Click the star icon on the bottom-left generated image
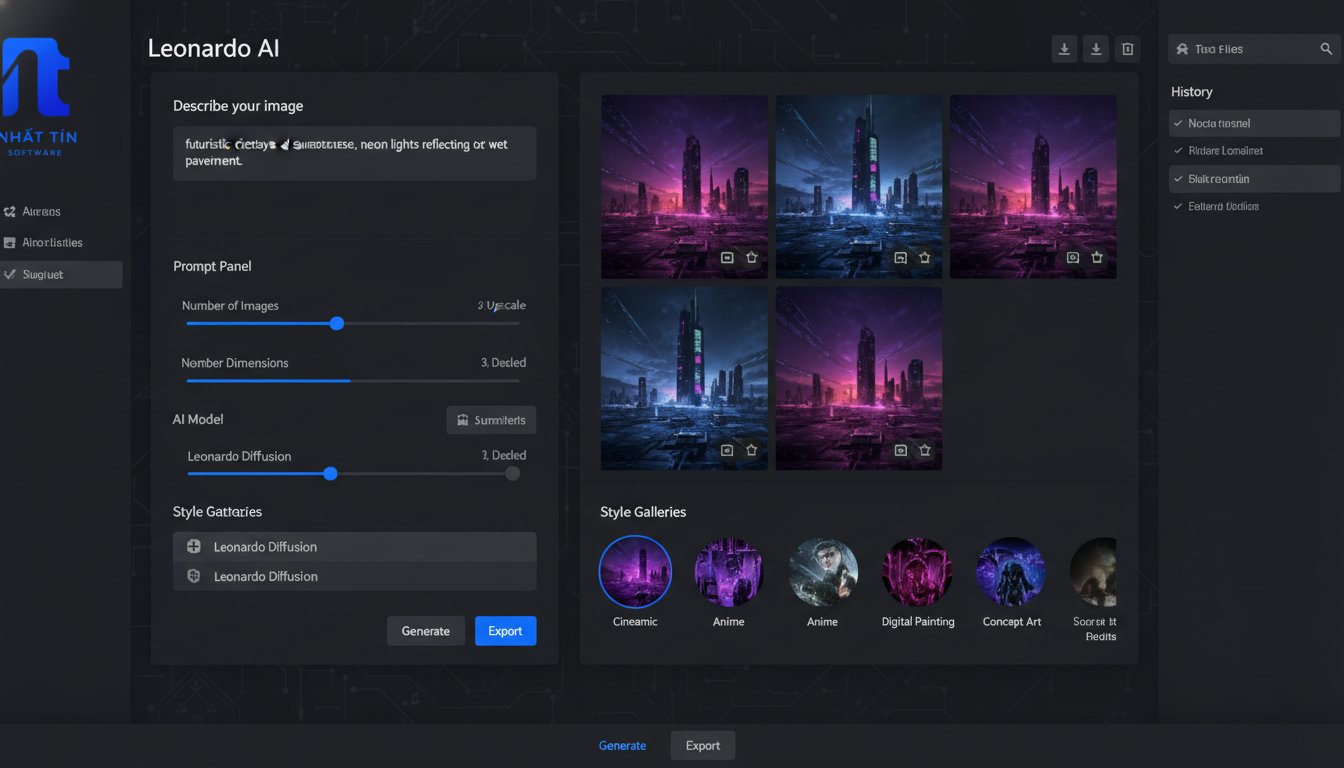This screenshot has height=768, width=1344. 752,451
